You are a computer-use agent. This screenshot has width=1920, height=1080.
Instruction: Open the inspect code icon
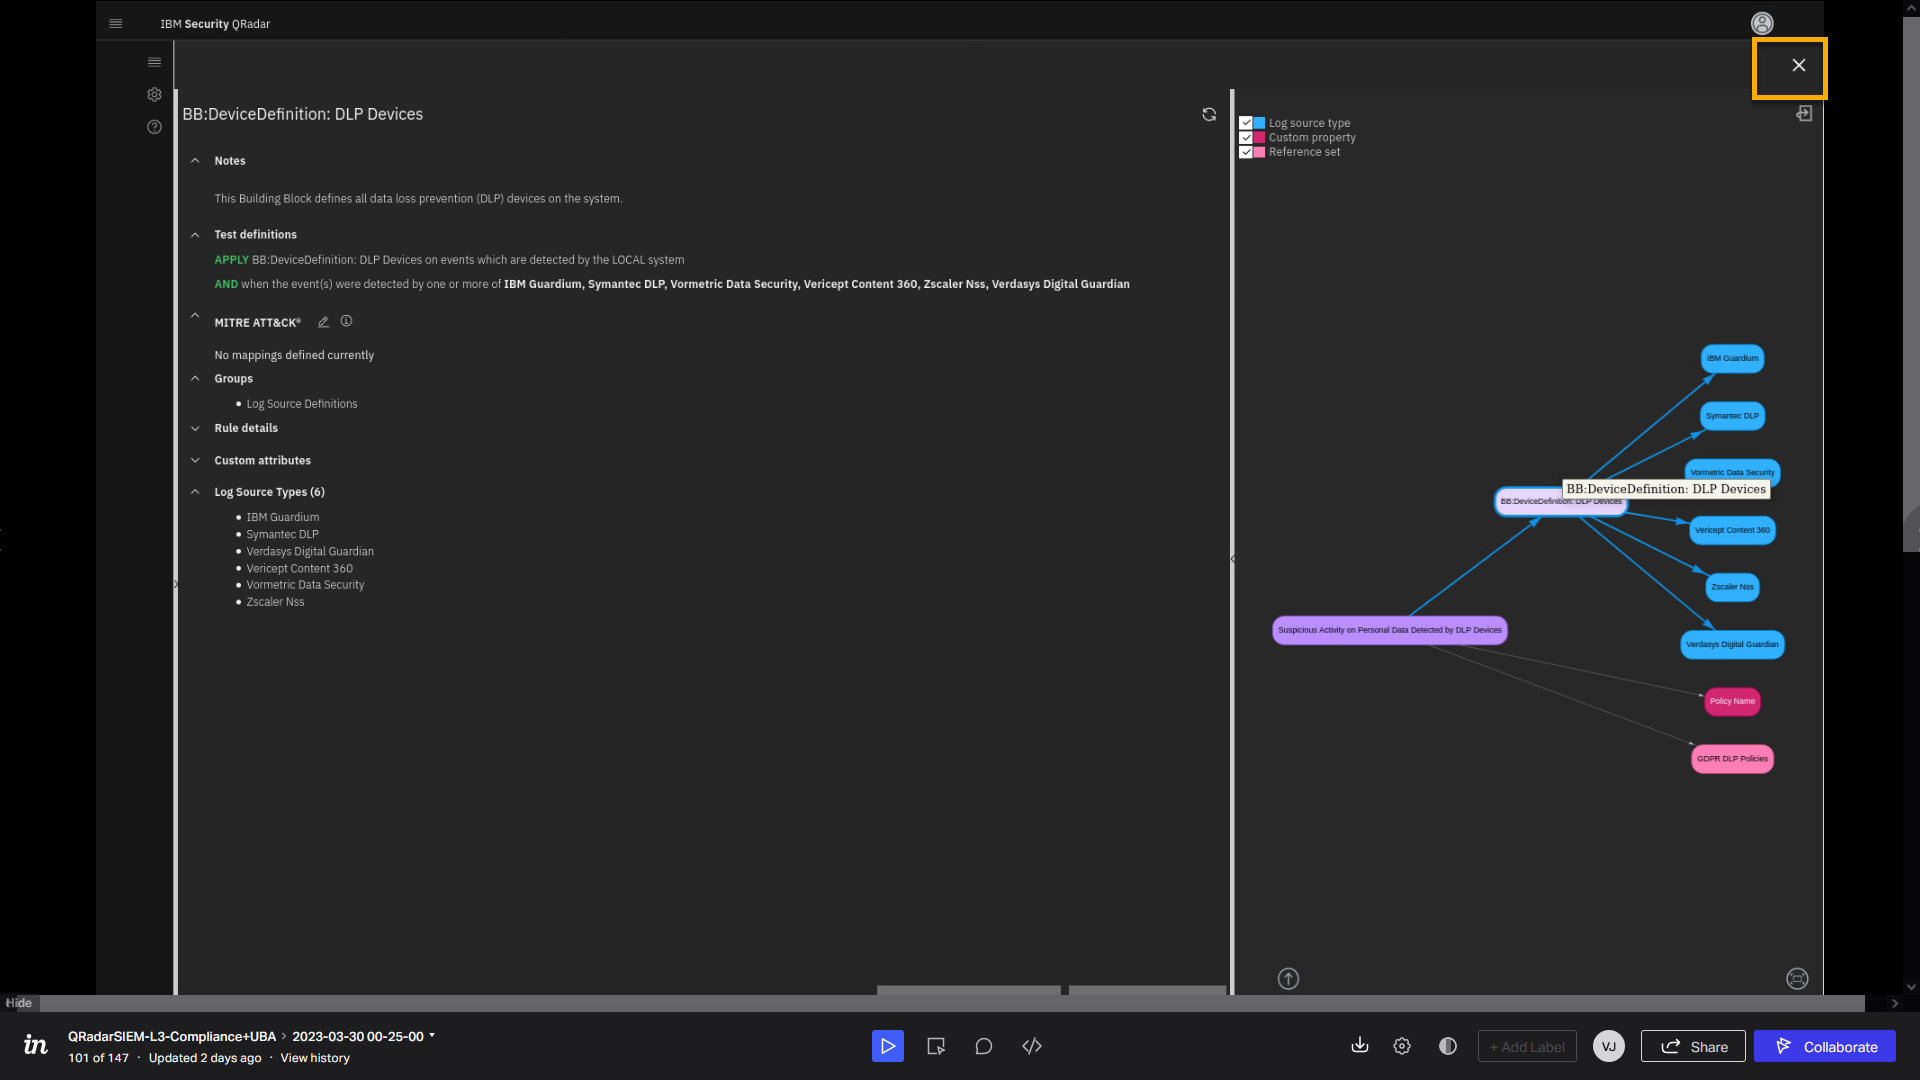pos(1032,1046)
